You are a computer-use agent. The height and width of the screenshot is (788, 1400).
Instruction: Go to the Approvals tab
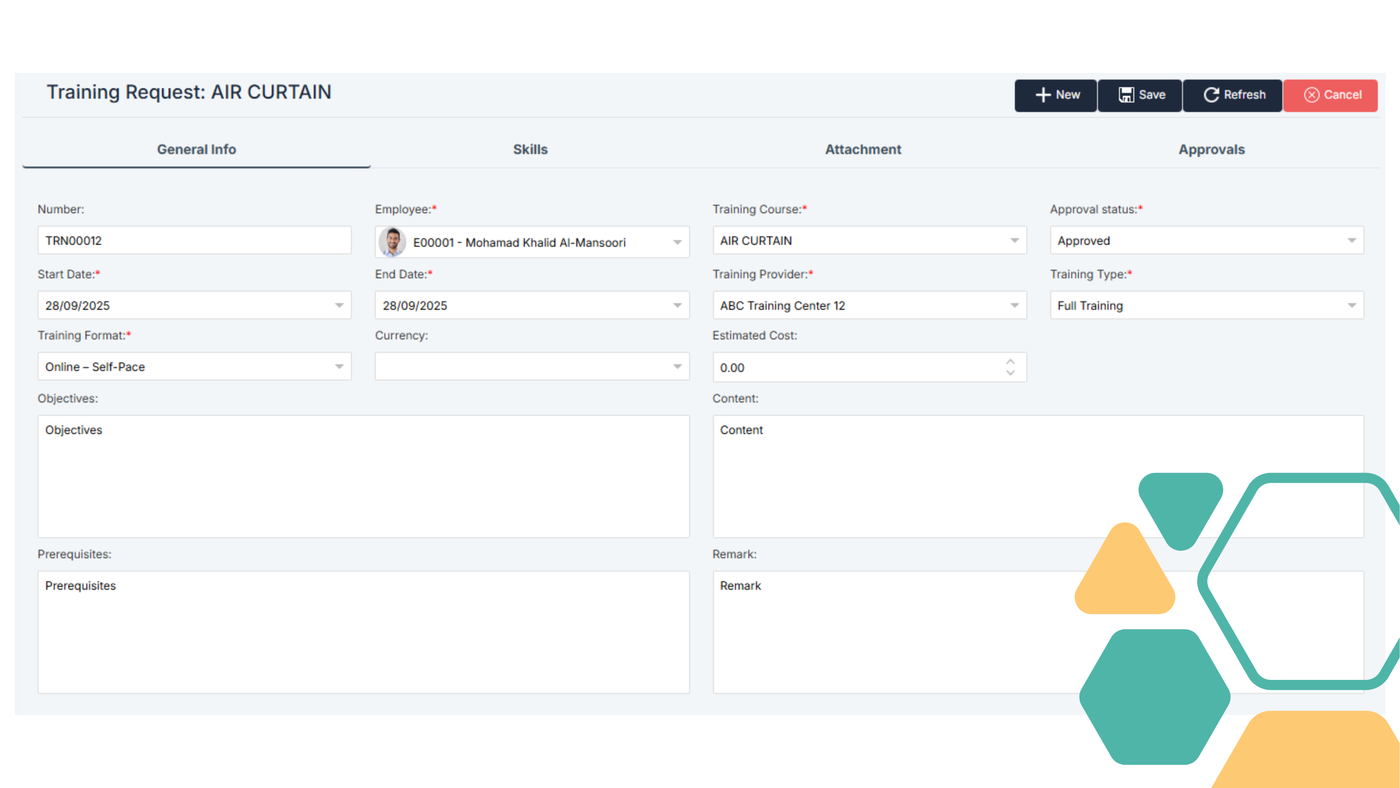(1211, 149)
